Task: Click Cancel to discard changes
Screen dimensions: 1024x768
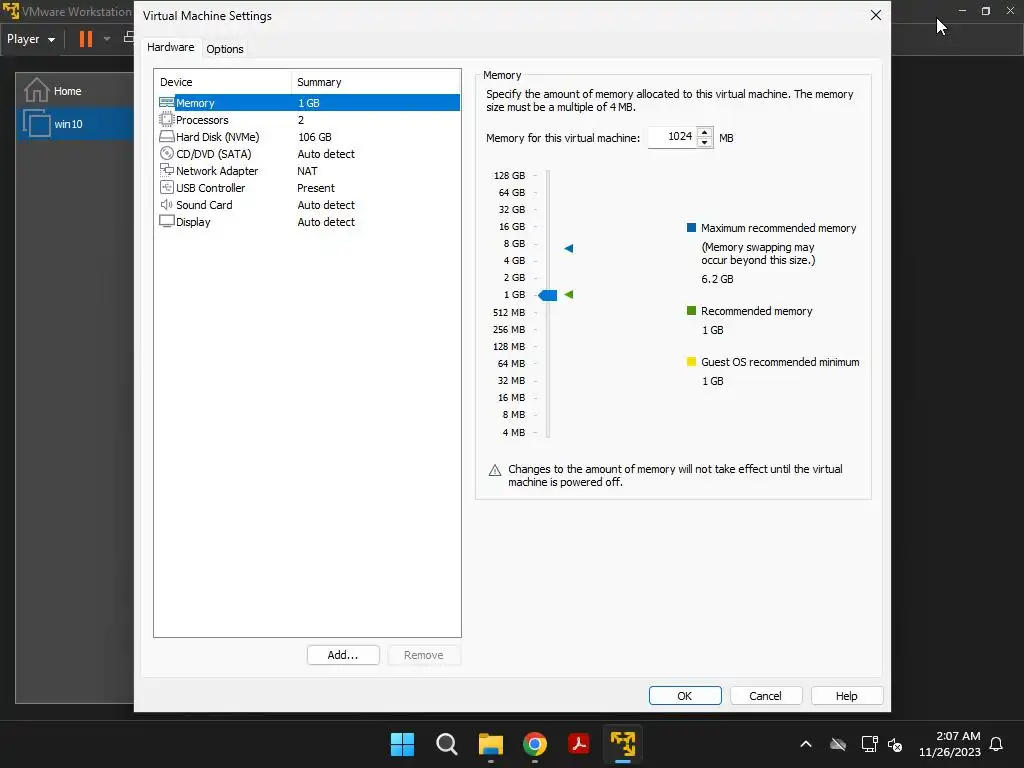Action: coord(765,696)
